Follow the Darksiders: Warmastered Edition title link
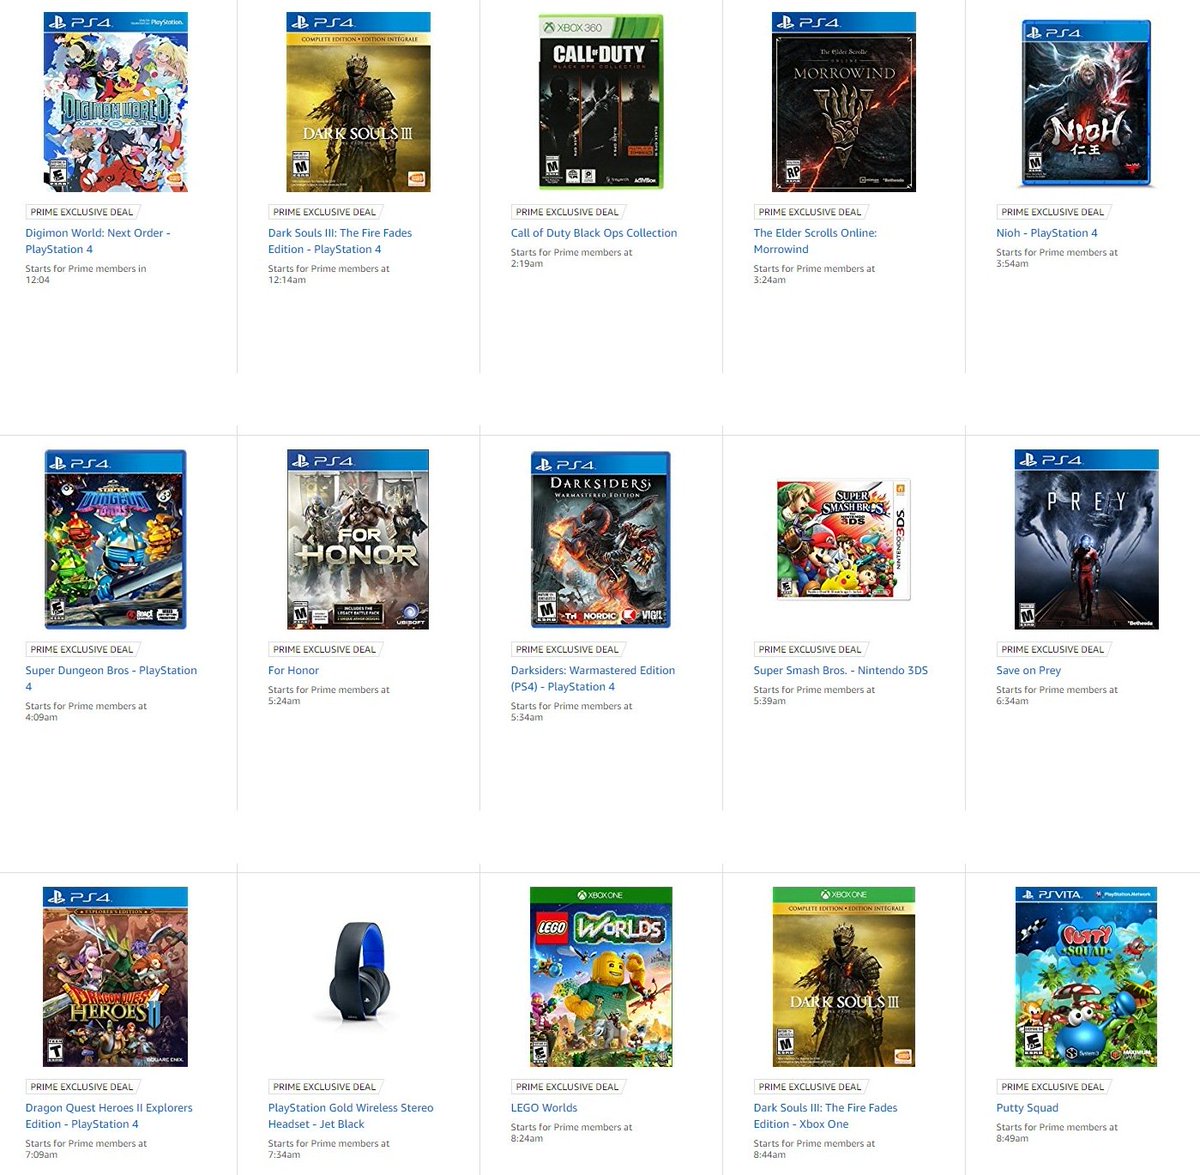Viewport: 1200px width, 1175px height. click(x=593, y=678)
